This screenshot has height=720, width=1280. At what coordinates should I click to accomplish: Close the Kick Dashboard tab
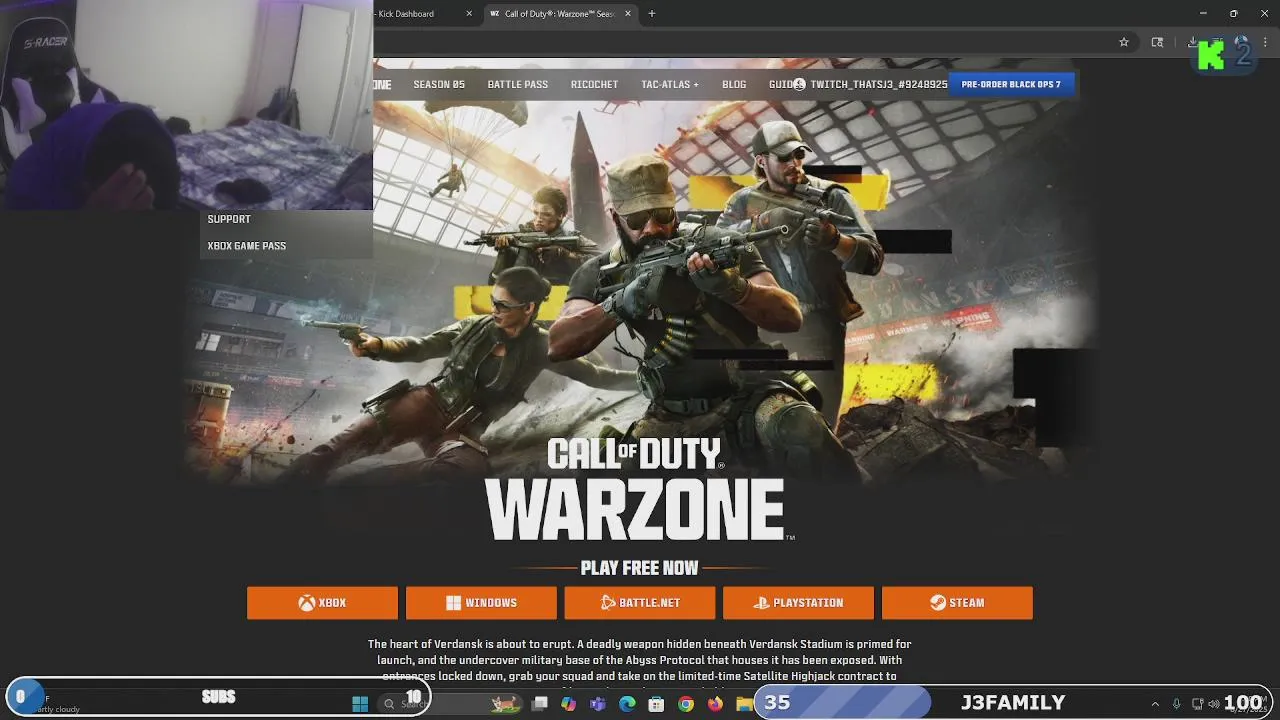tap(469, 14)
